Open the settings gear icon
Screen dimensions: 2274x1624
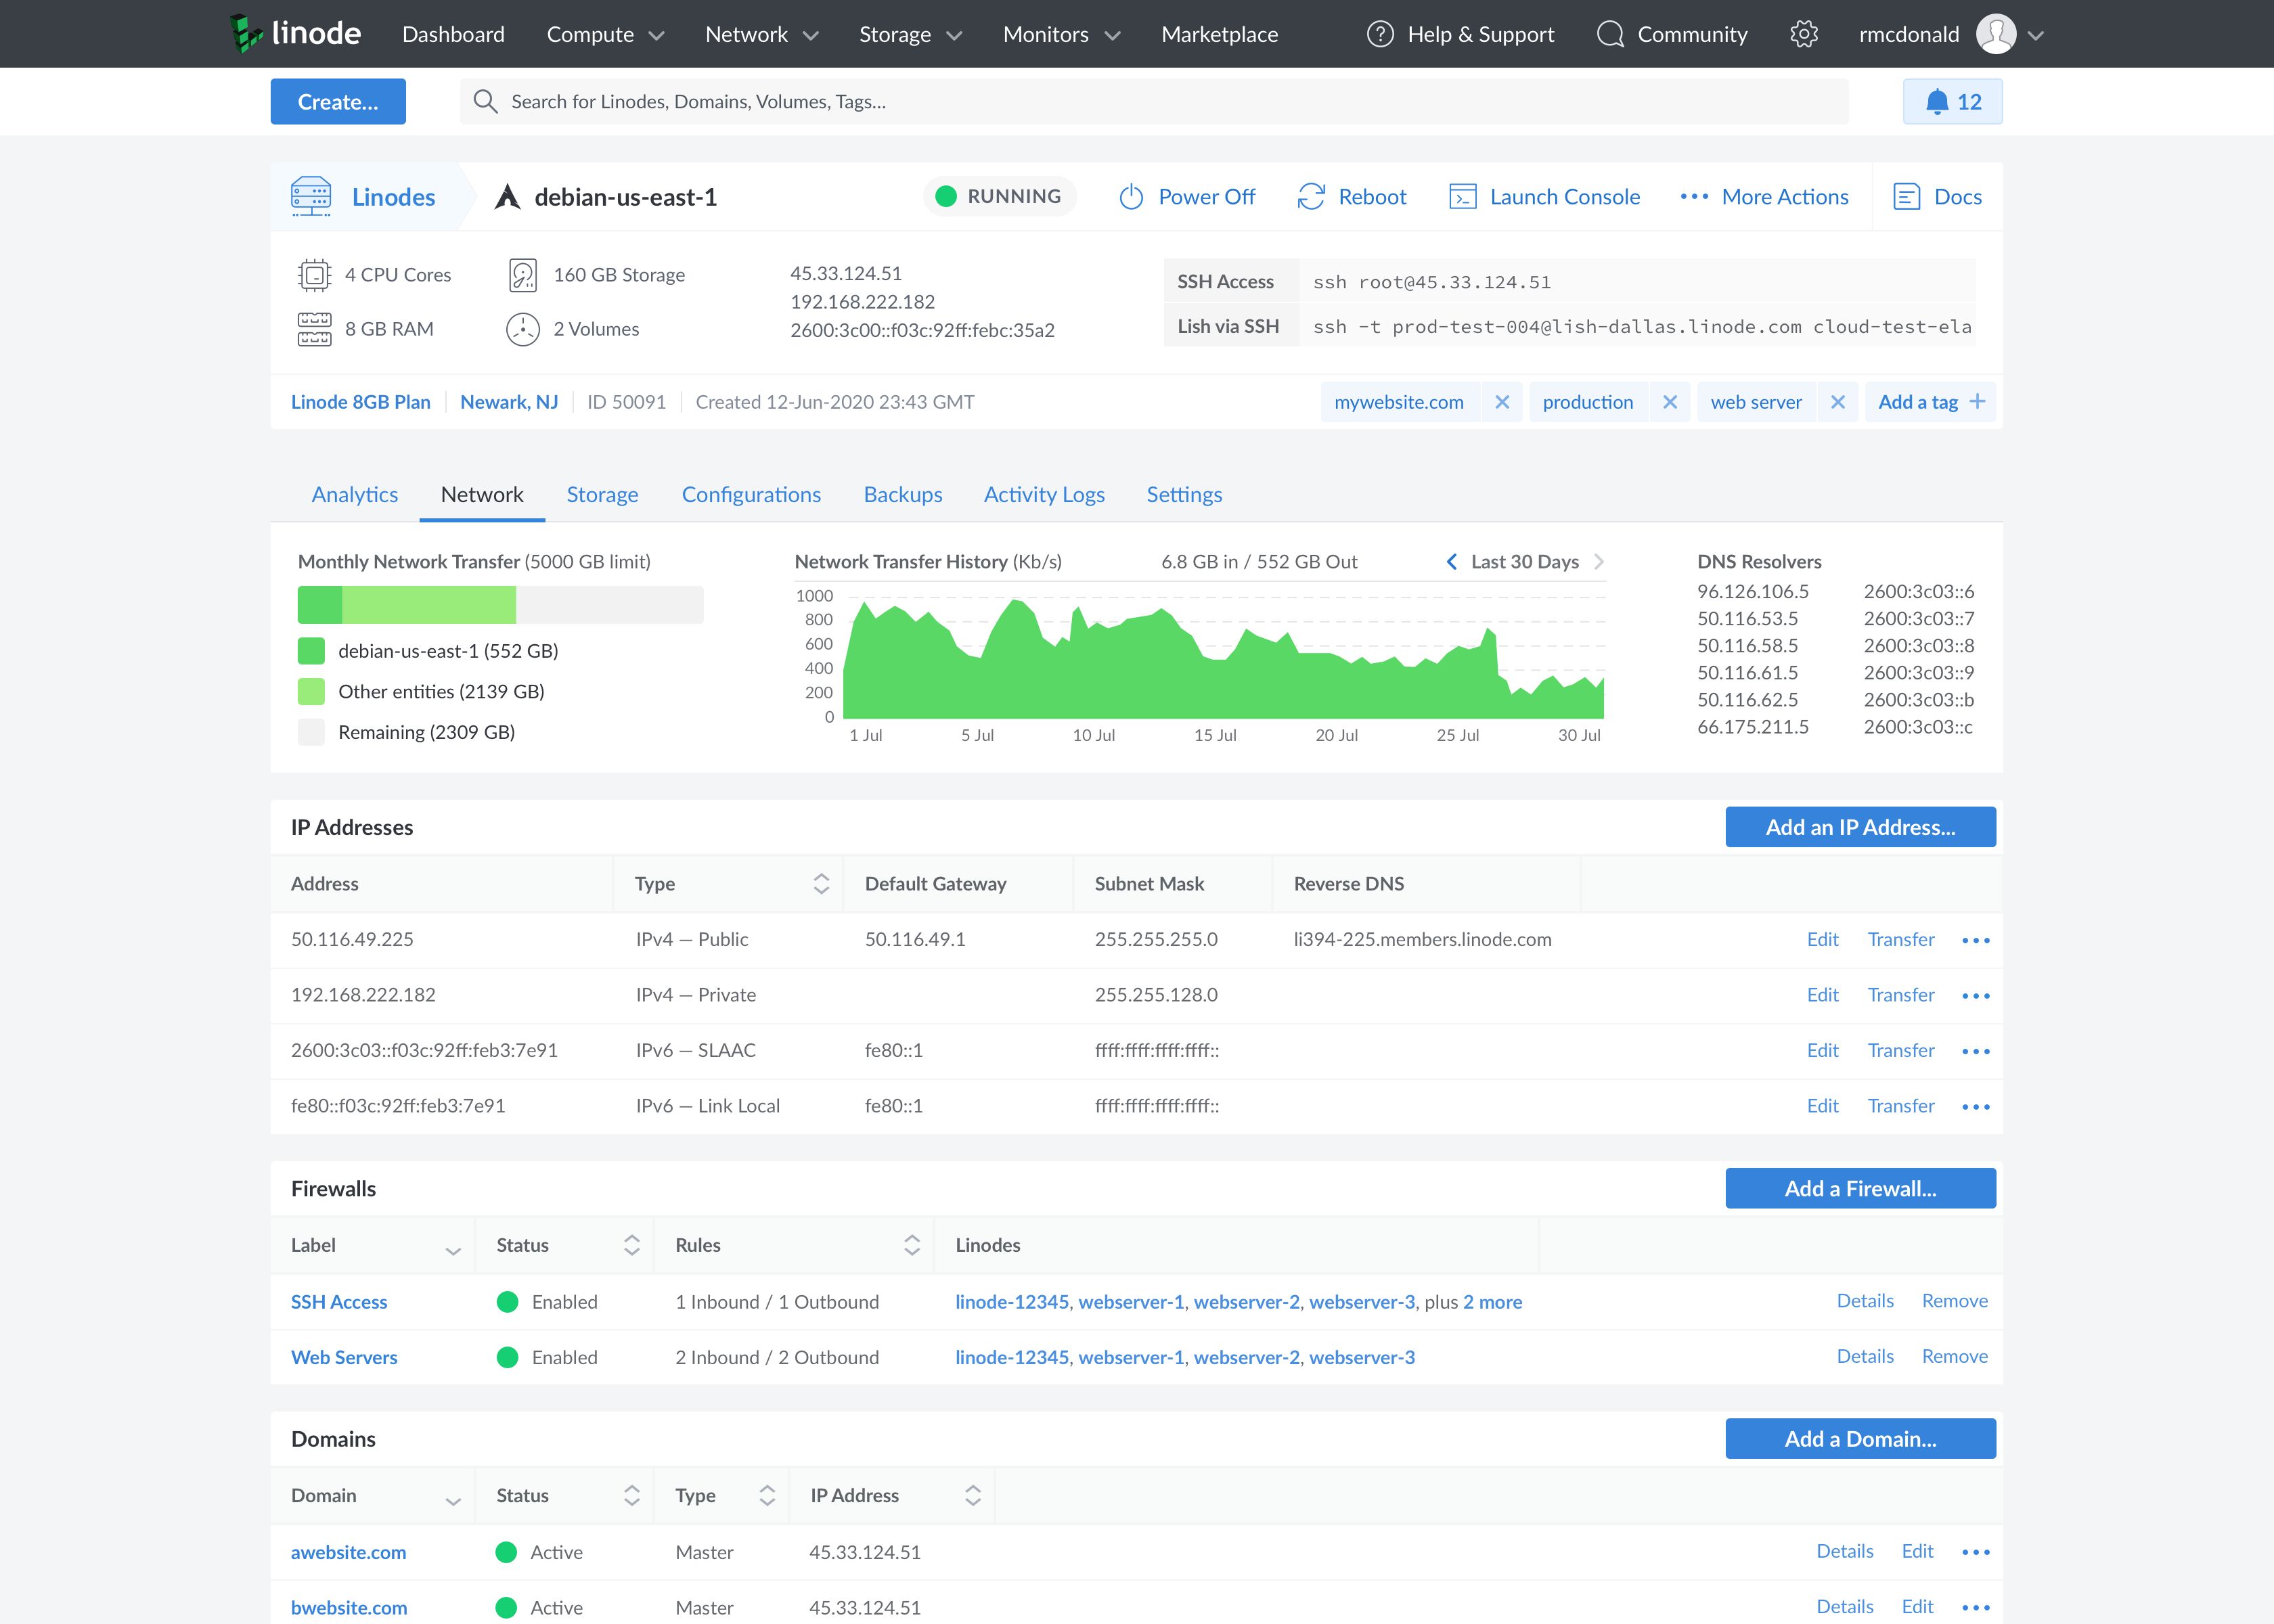click(1804, 34)
